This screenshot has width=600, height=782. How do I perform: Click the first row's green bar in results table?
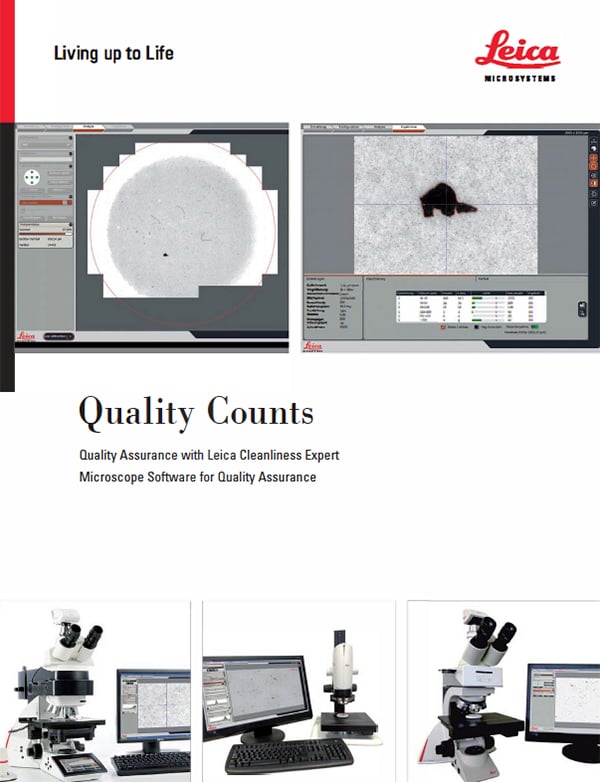coord(477,298)
